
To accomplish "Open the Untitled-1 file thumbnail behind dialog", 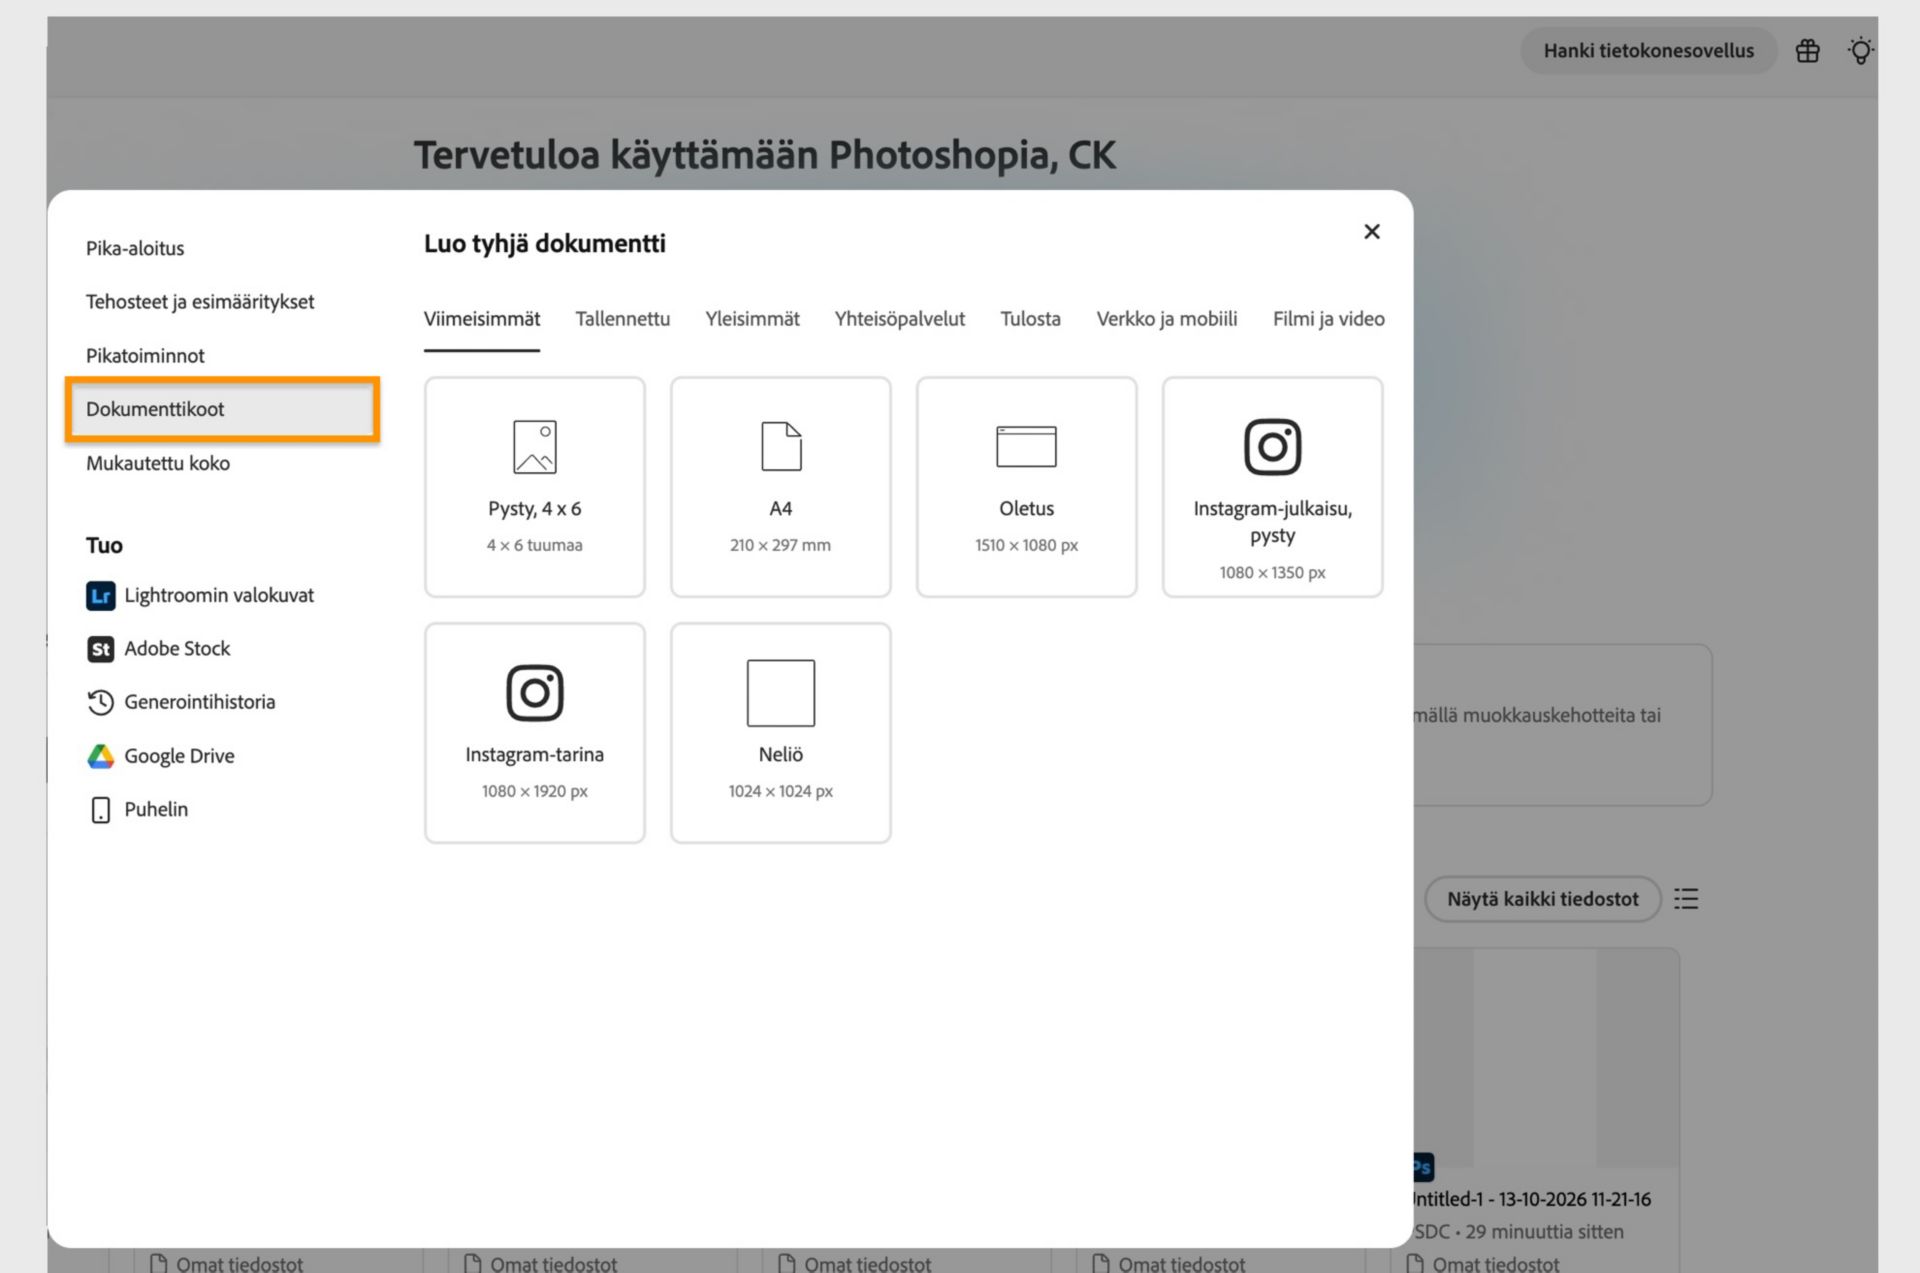I will (x=1545, y=1058).
